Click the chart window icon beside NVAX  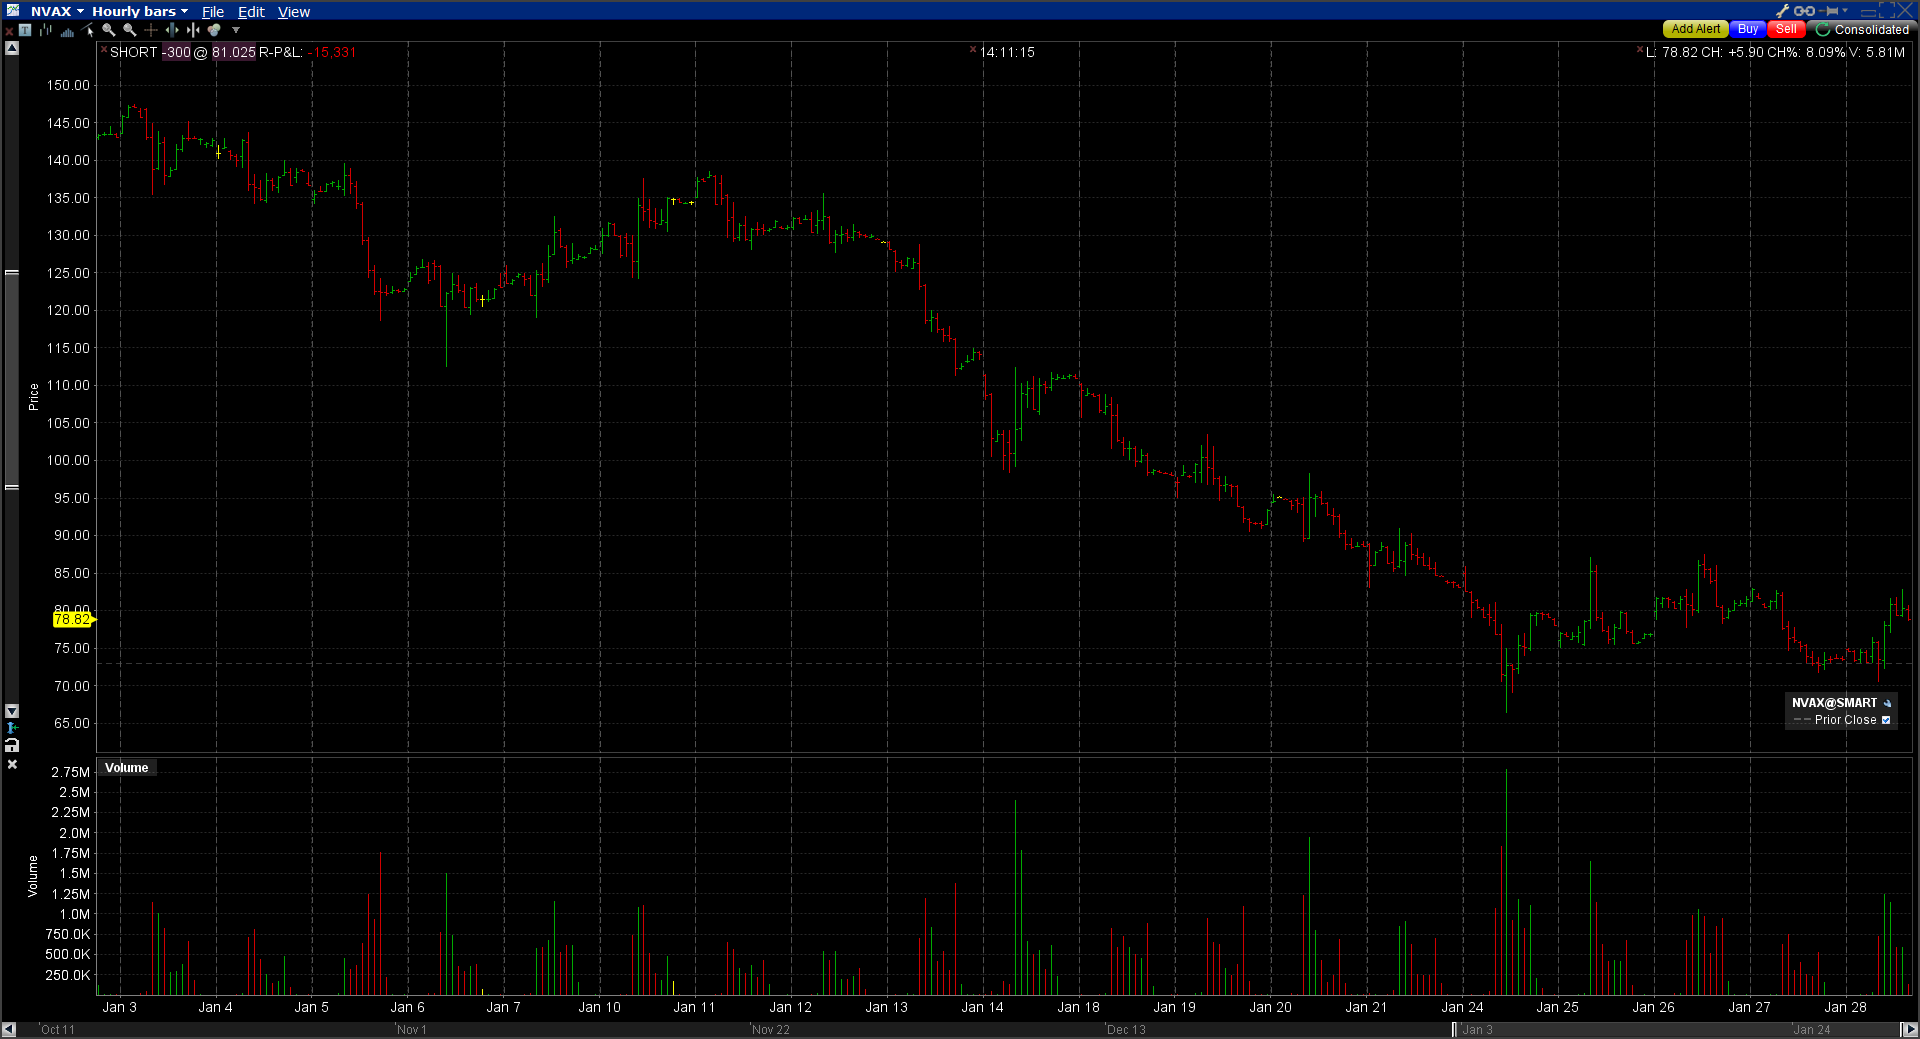[12, 11]
